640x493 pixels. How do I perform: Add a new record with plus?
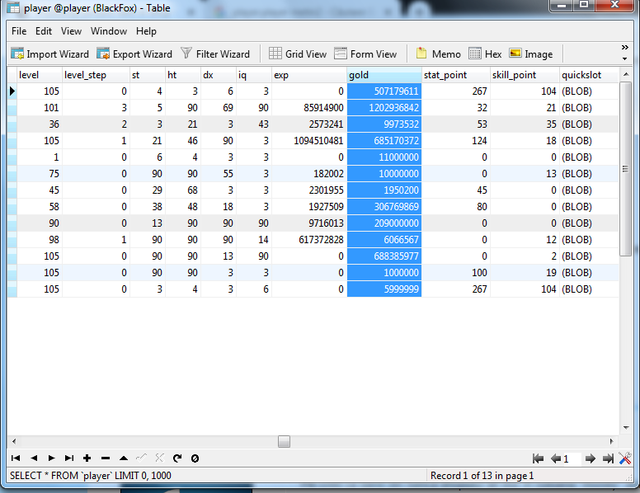87,458
